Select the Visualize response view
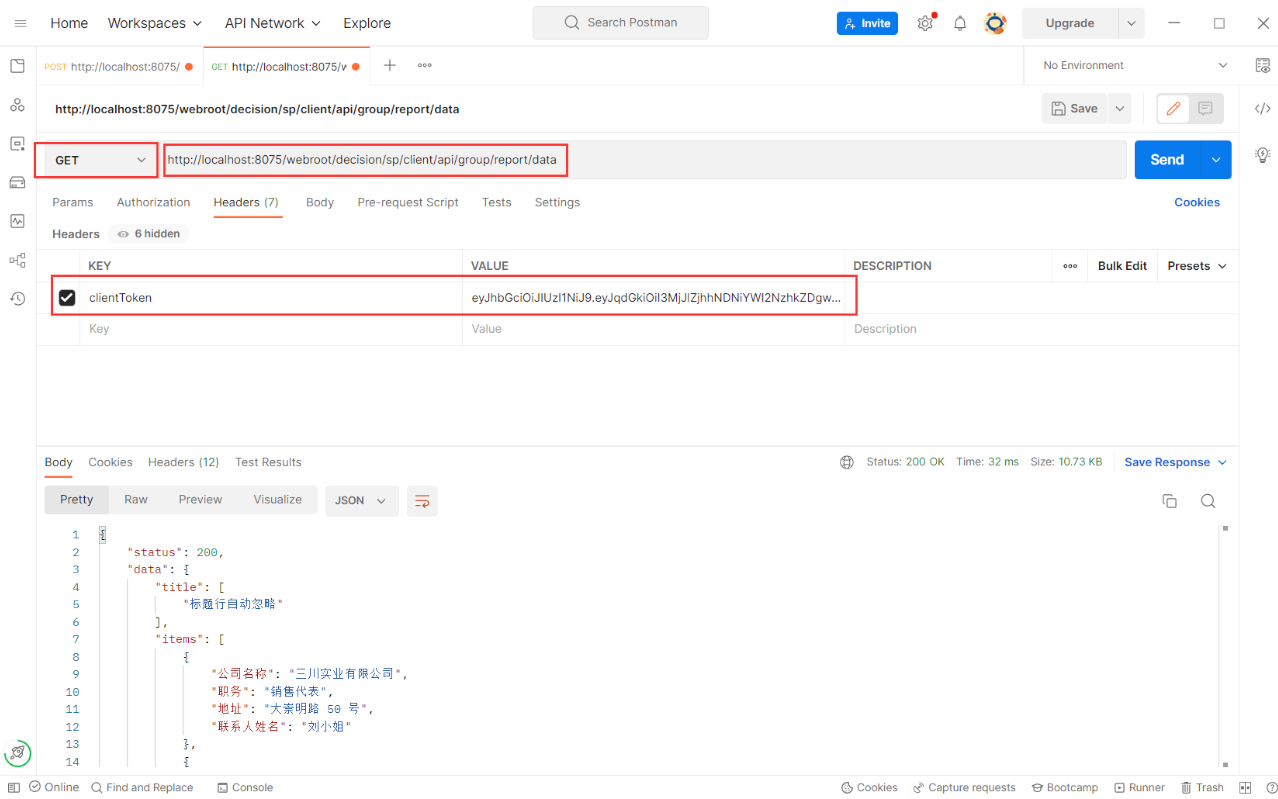The image size is (1278, 799). (277, 500)
